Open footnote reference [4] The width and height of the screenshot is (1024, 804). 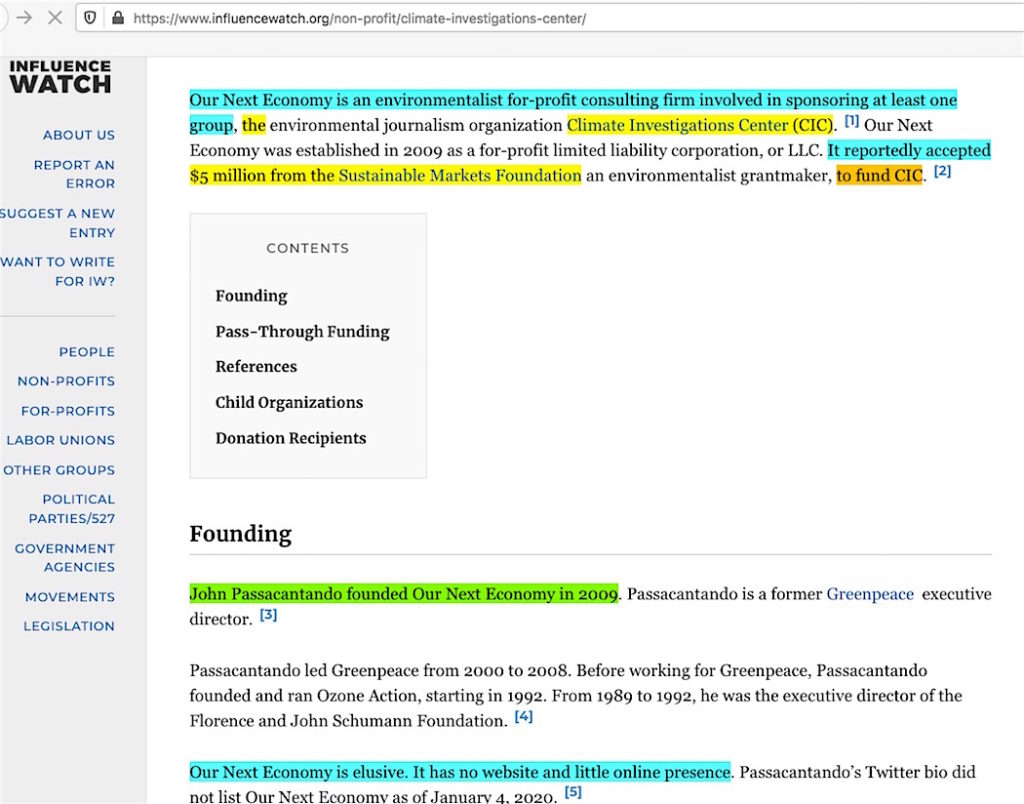click(524, 716)
